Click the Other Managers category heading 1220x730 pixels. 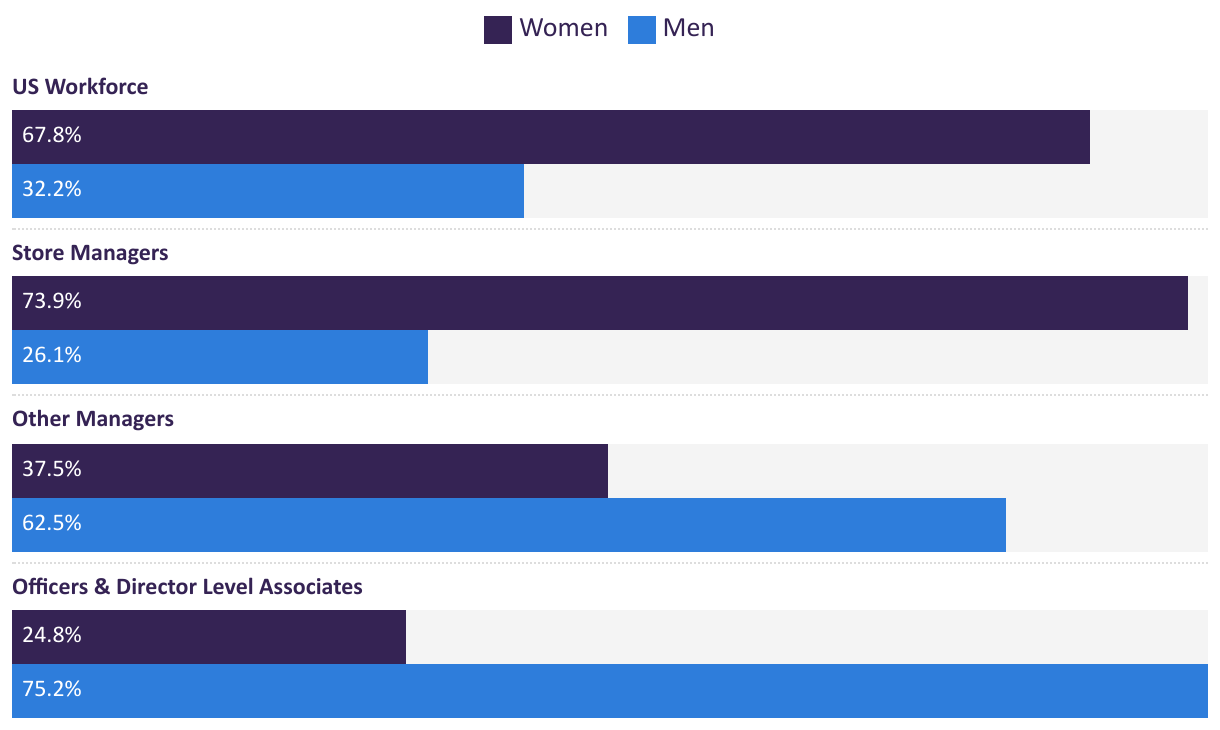93,419
